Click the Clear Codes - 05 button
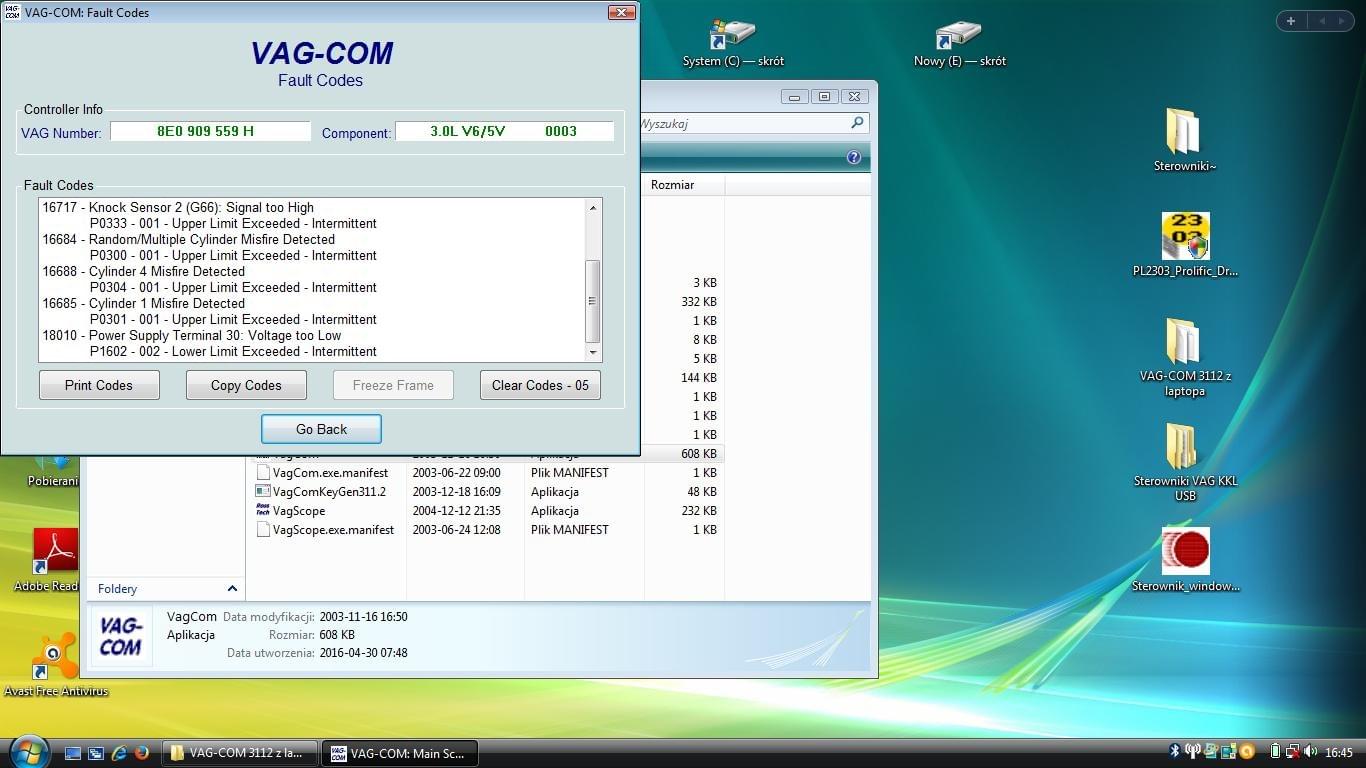The width and height of the screenshot is (1366, 768). [540, 385]
